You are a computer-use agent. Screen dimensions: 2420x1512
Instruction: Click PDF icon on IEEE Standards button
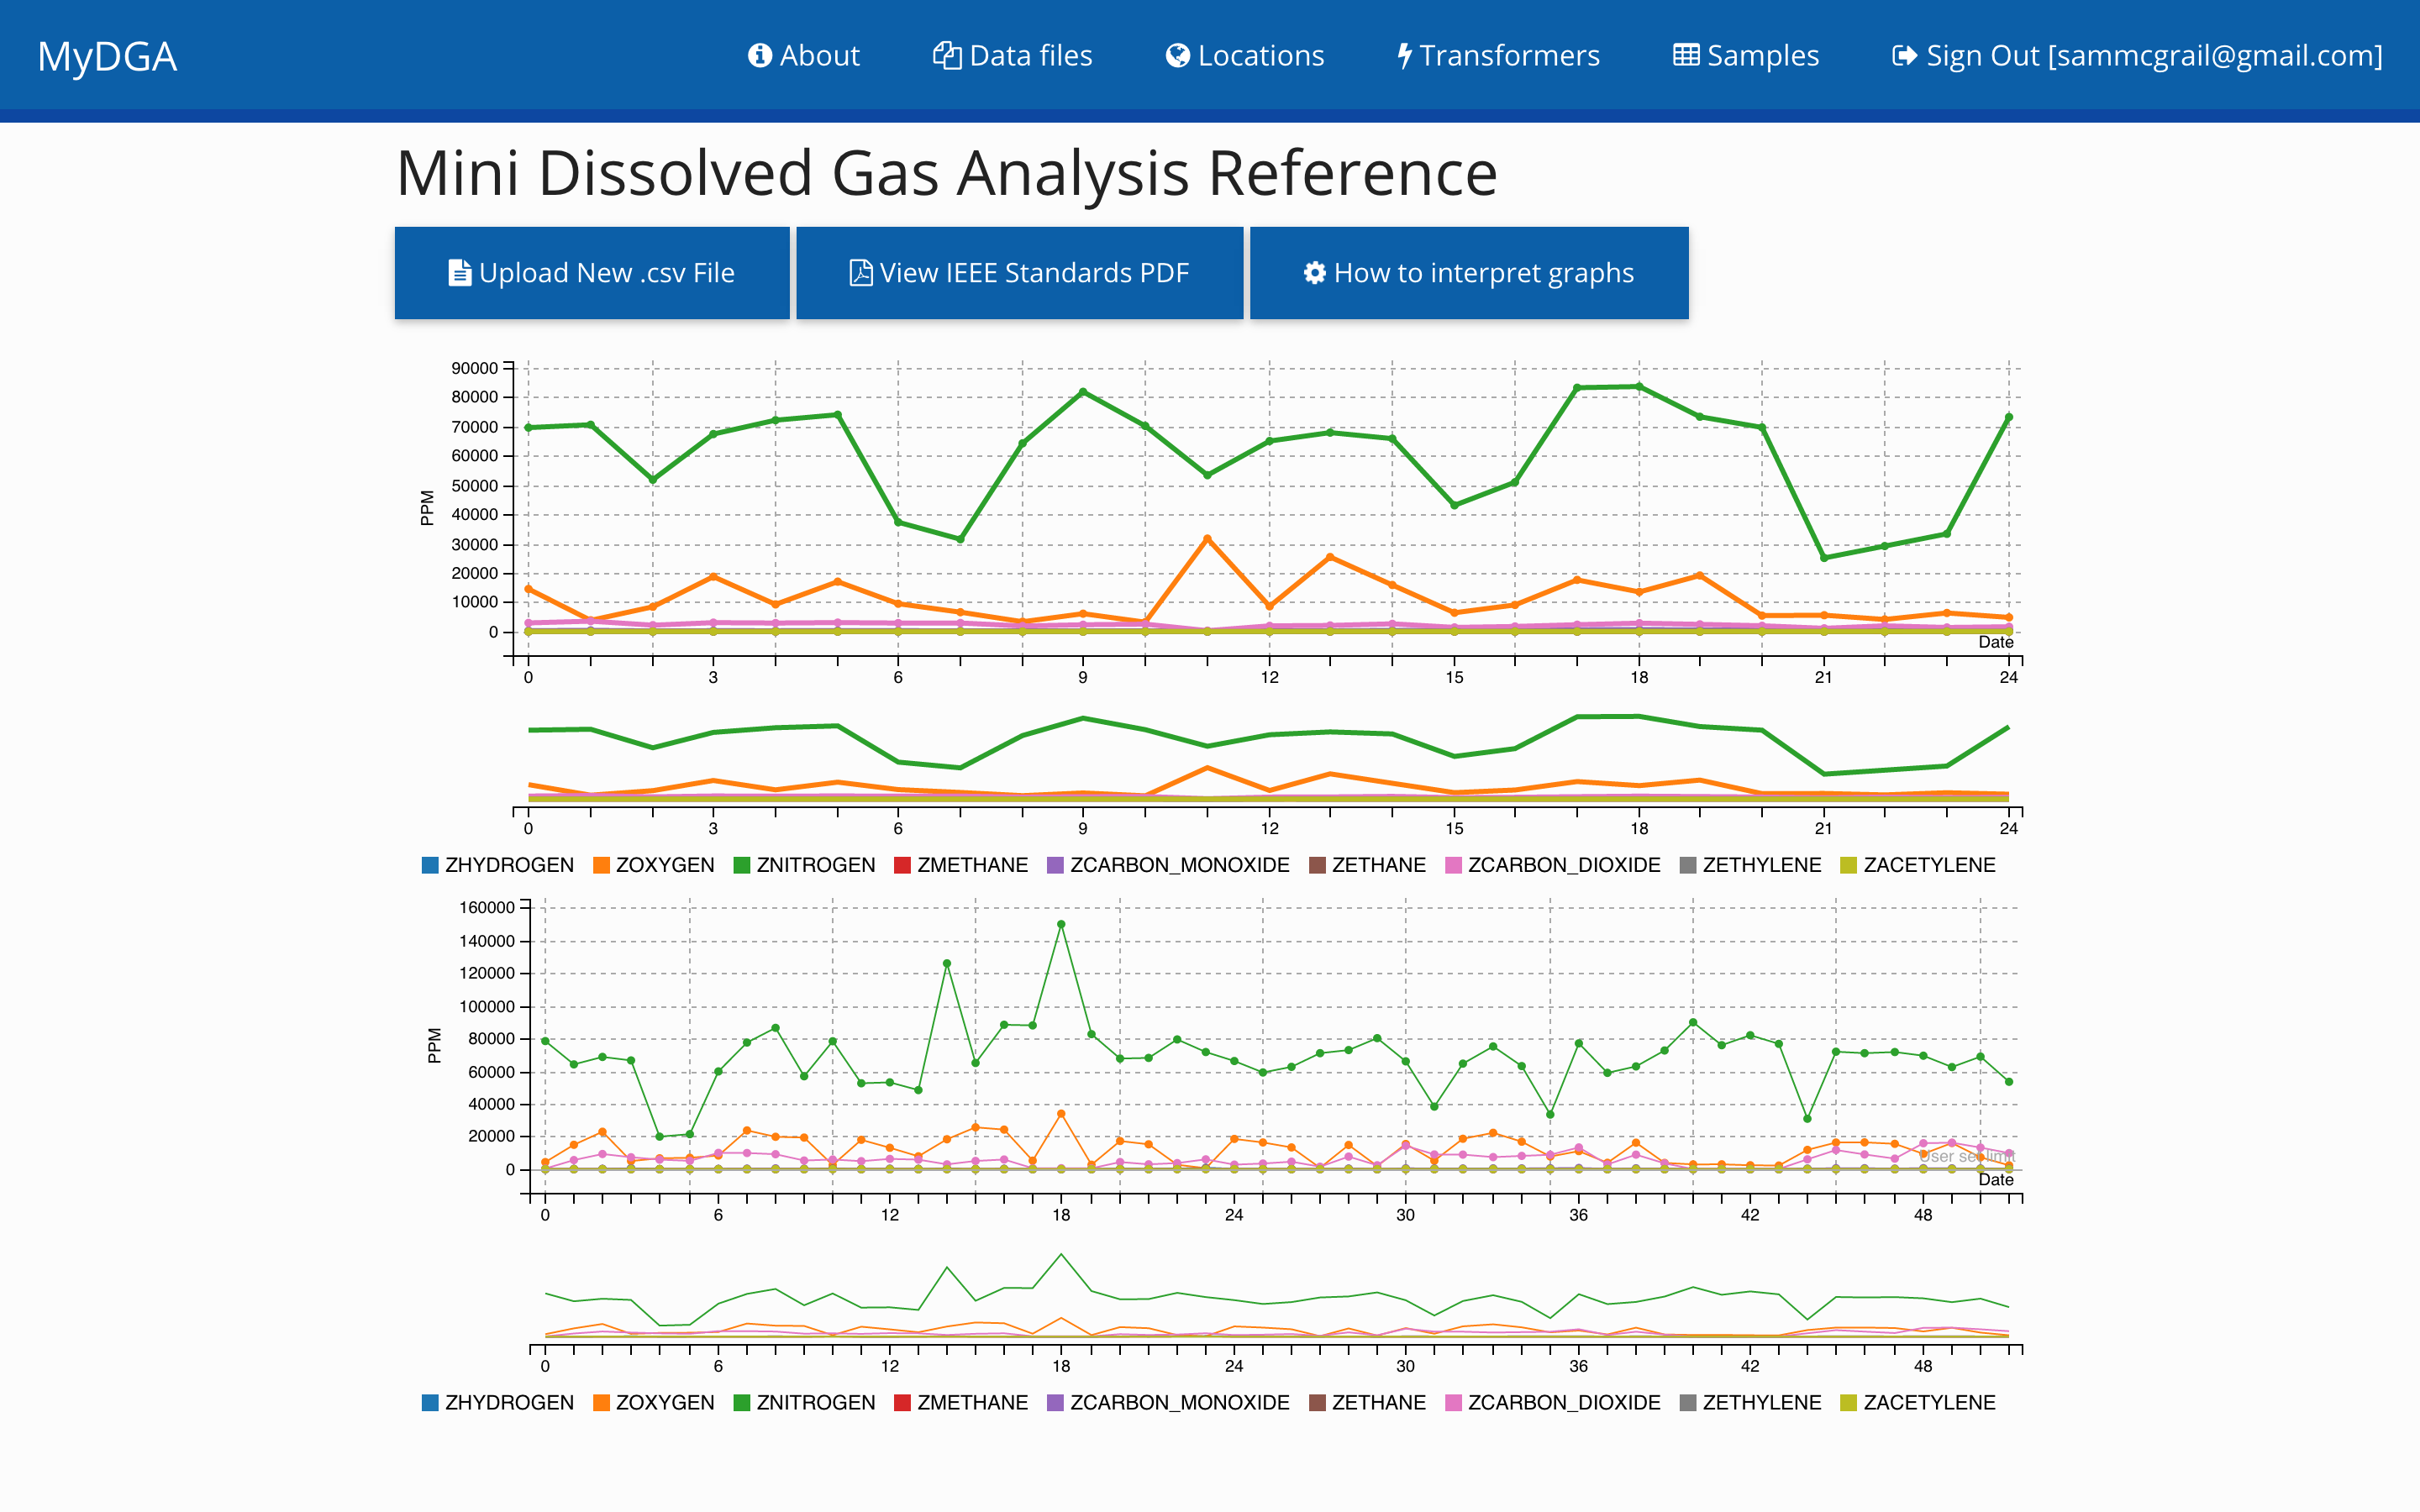(860, 273)
